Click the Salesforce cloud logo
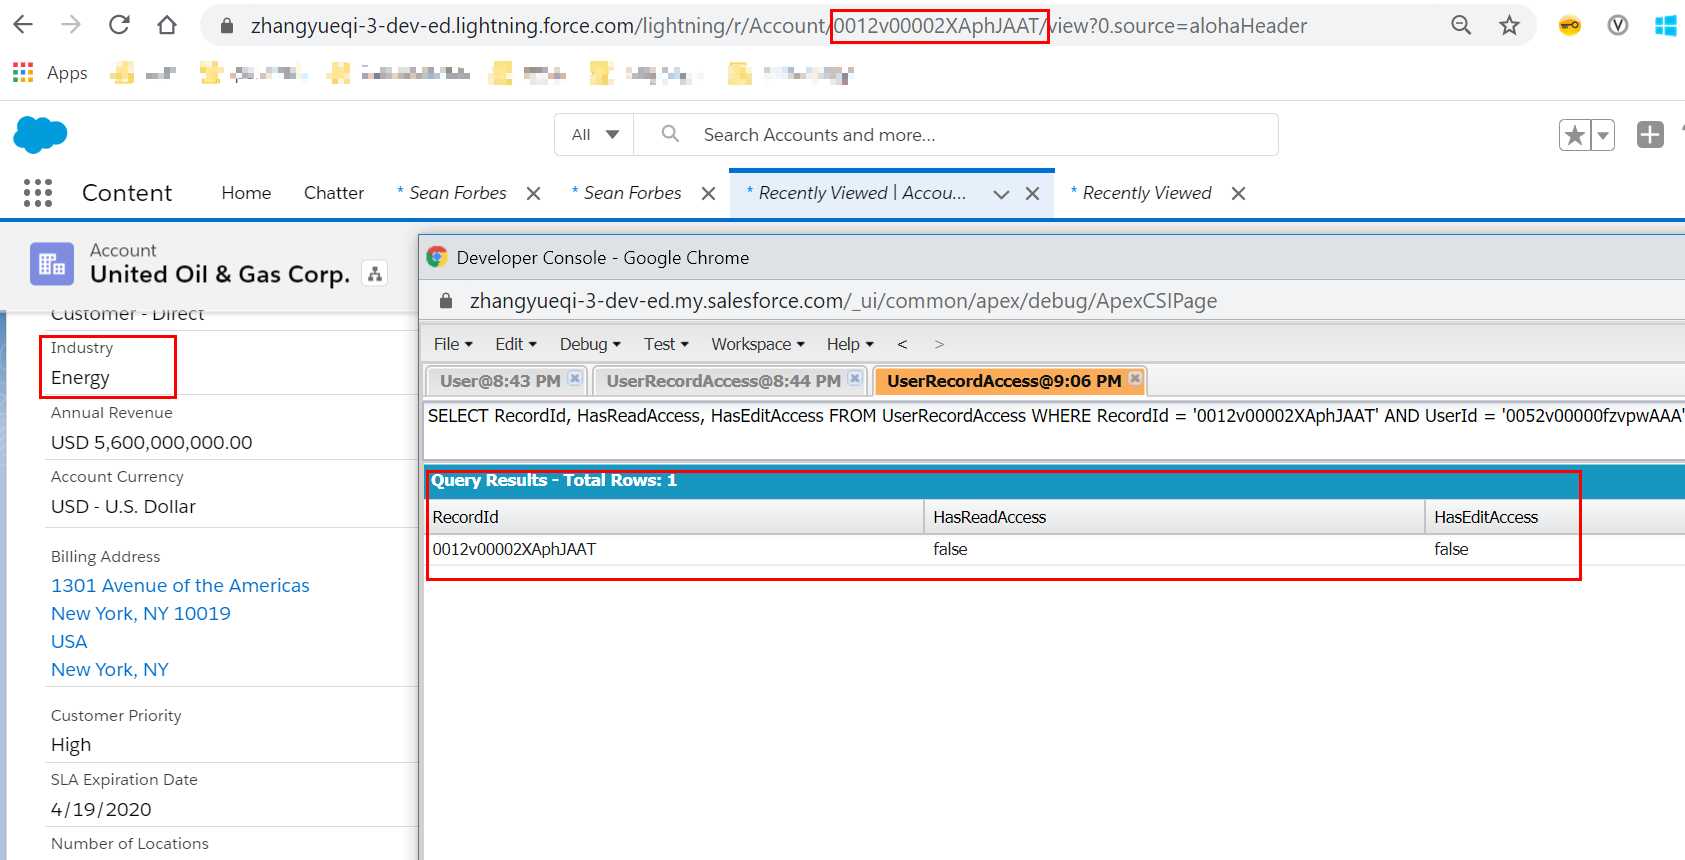Image resolution: width=1685 pixels, height=860 pixels. [40, 134]
